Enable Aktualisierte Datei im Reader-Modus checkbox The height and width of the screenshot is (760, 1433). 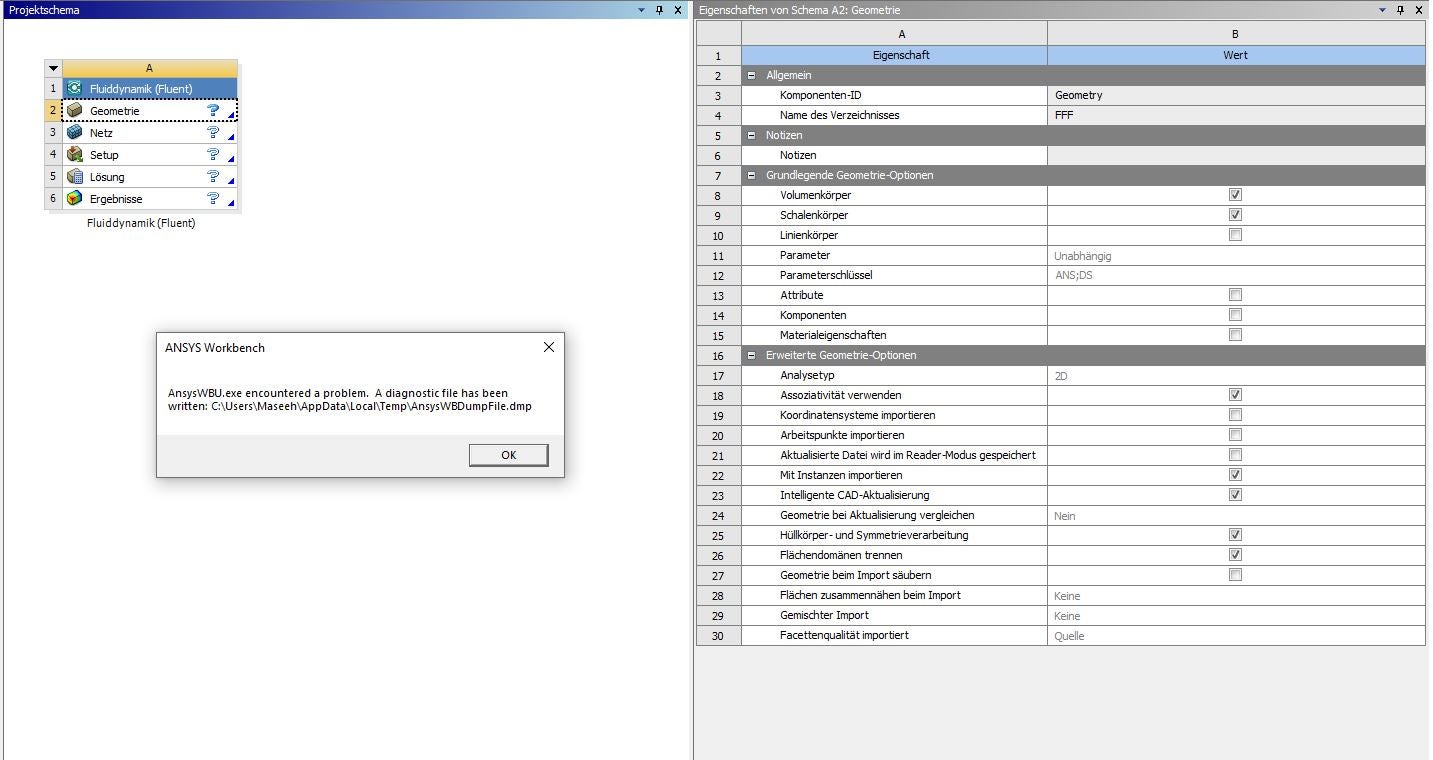[x=1235, y=455]
